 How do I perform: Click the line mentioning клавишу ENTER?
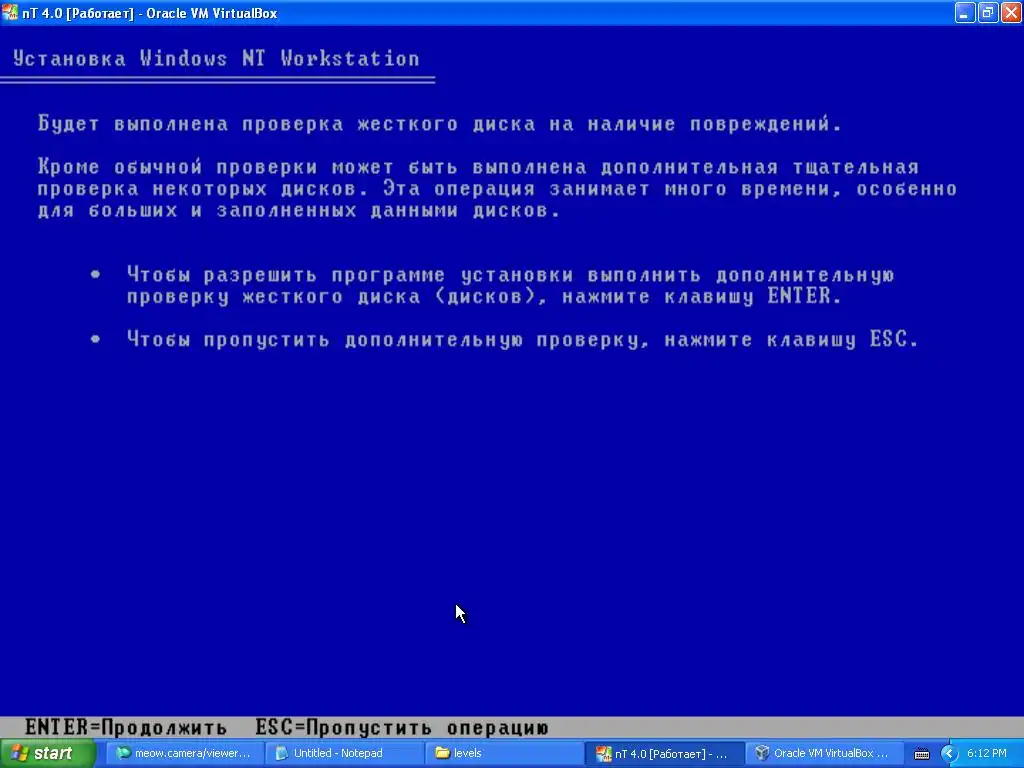click(484, 296)
